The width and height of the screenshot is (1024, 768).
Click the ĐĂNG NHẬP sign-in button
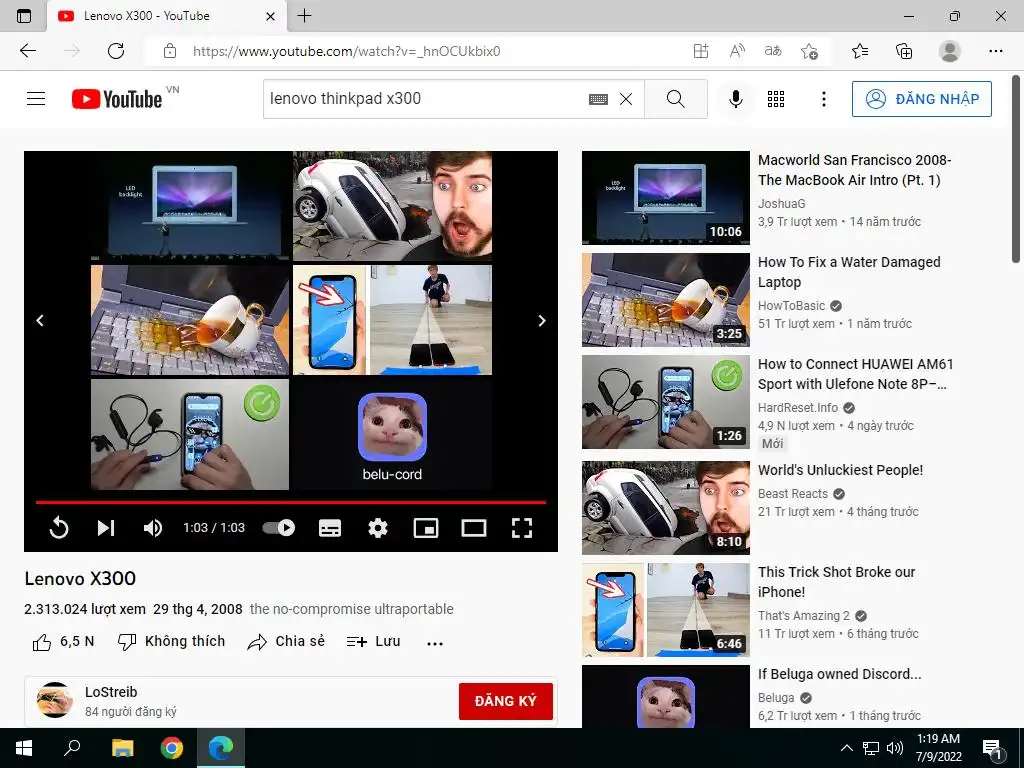click(x=921, y=99)
